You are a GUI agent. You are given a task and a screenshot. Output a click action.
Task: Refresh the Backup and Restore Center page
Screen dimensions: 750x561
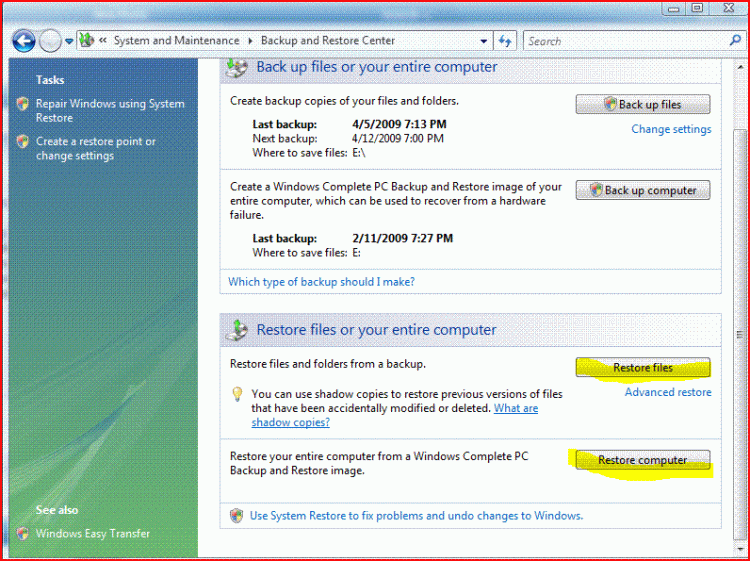point(505,42)
